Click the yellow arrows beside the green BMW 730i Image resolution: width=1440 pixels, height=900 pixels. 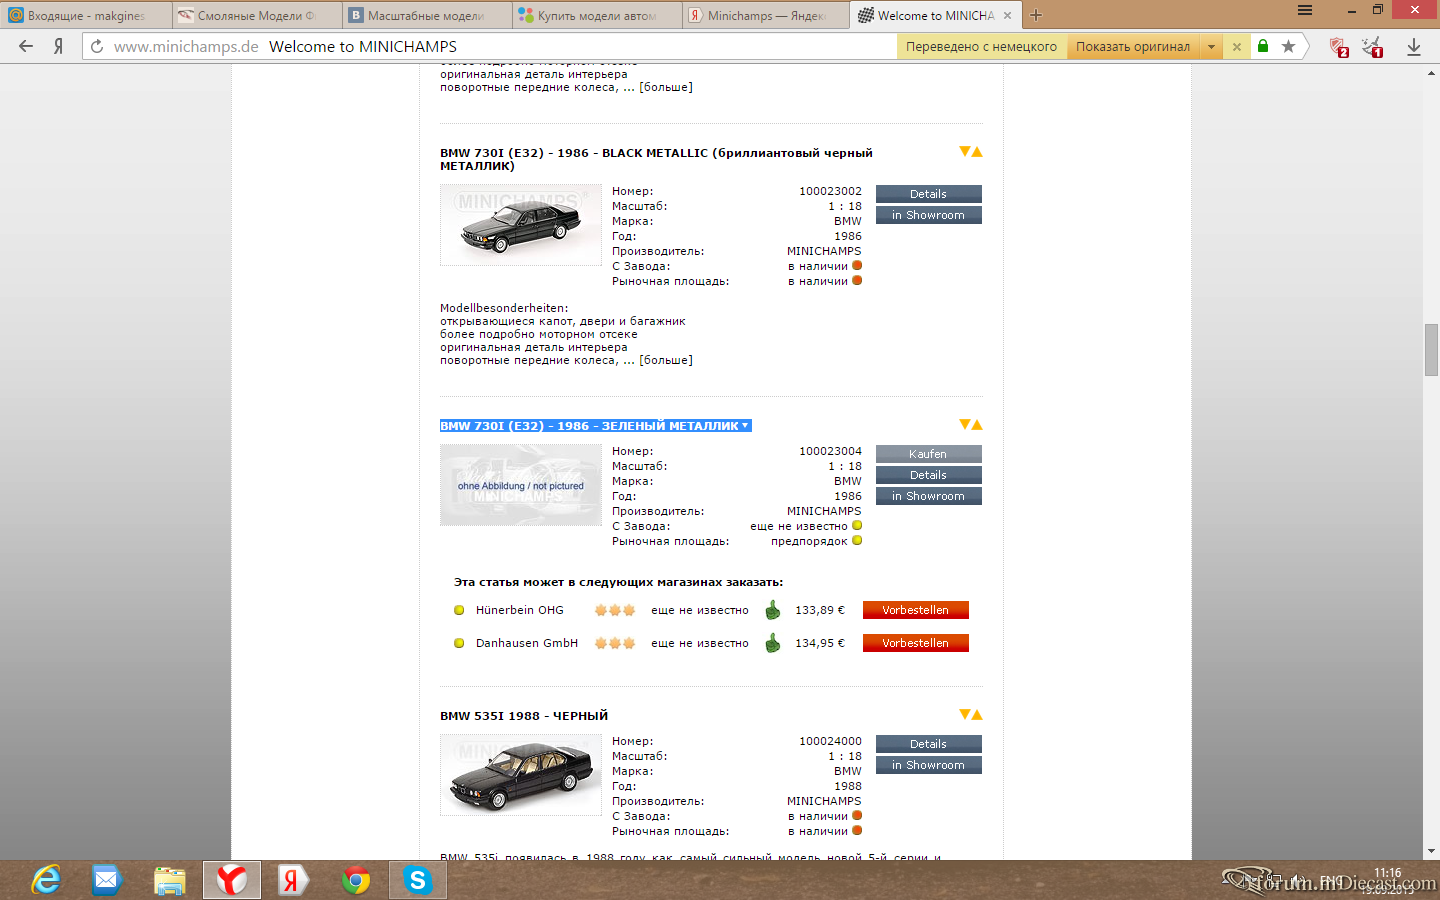[x=971, y=425]
